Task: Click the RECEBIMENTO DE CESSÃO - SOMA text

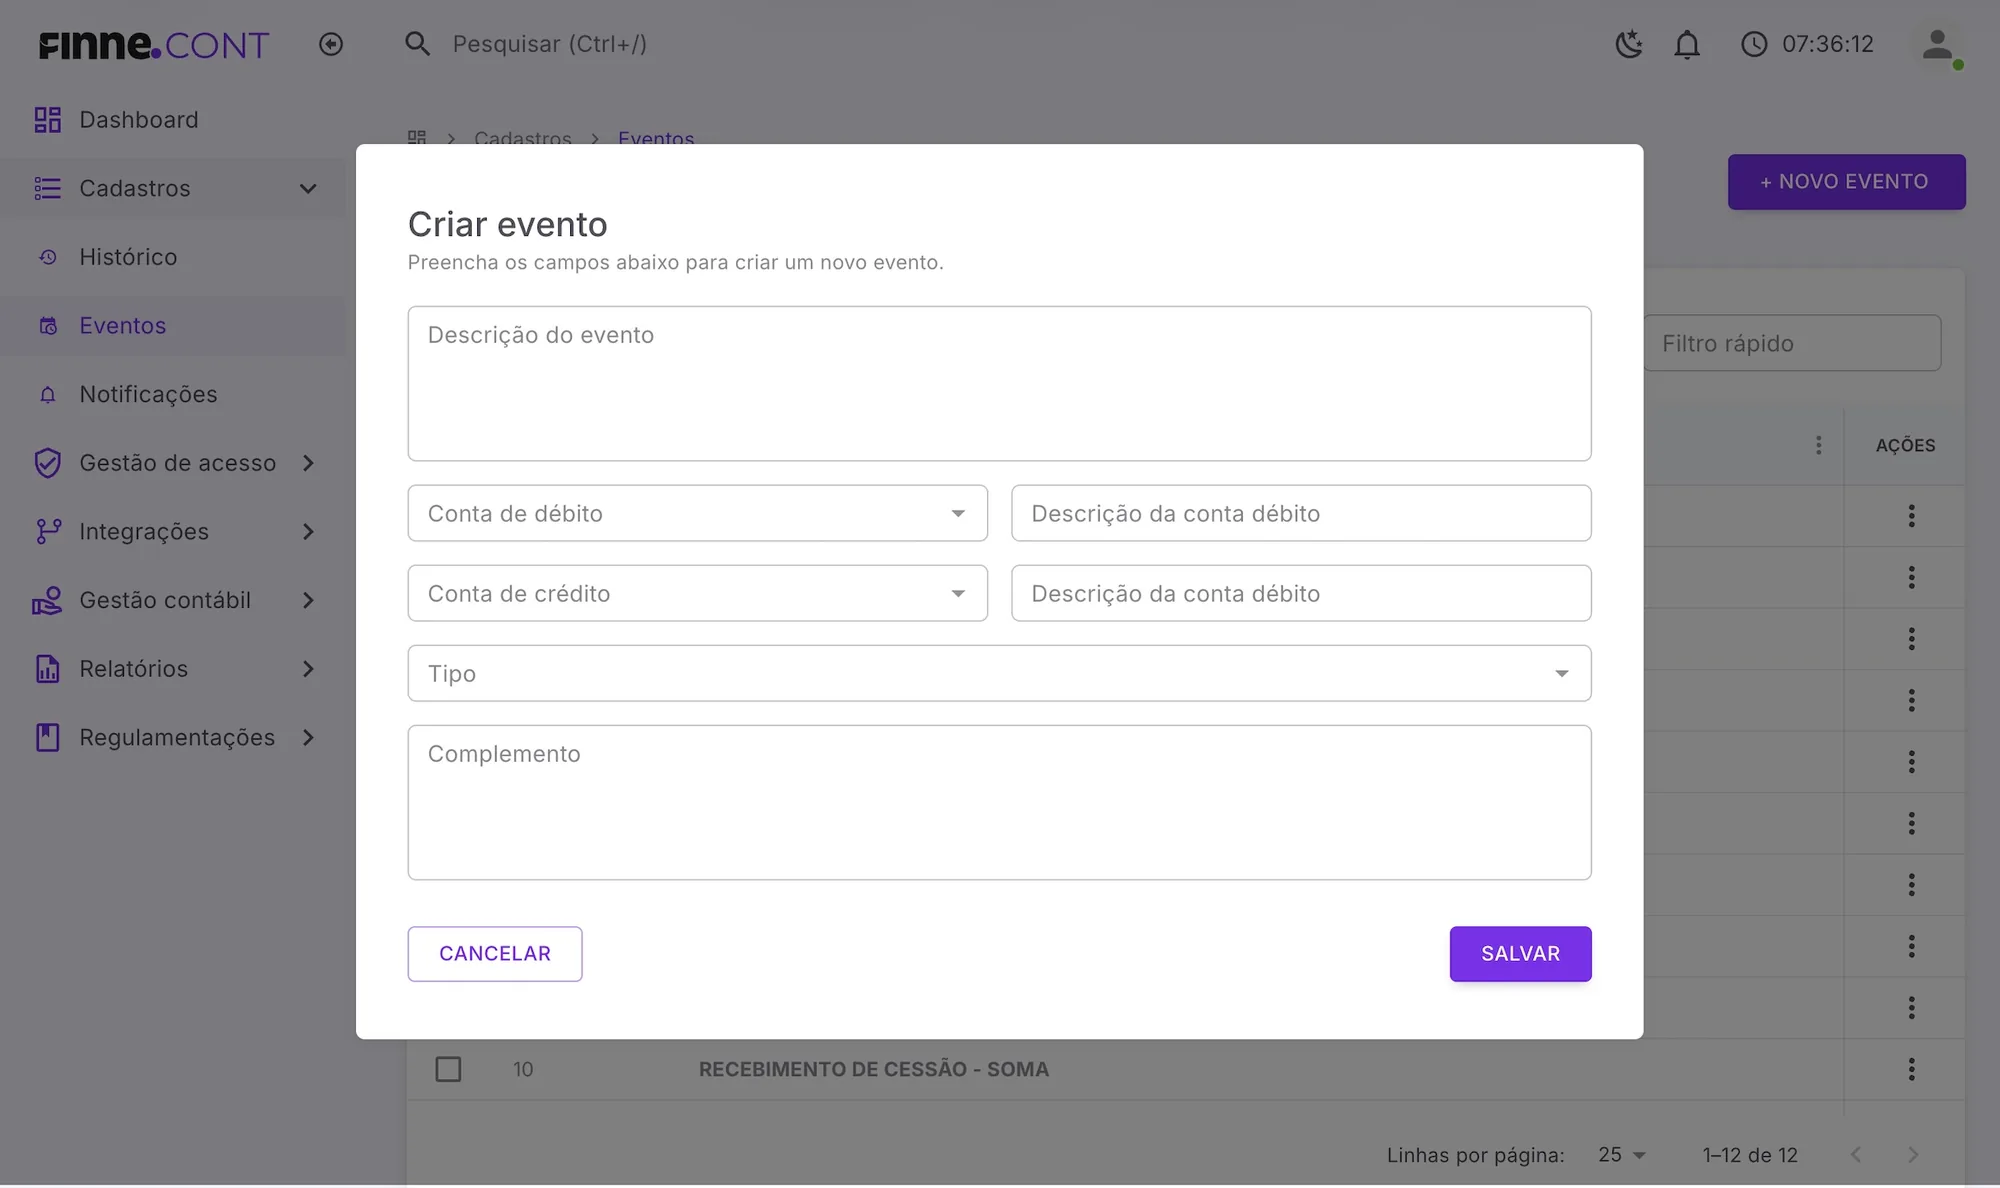Action: point(873,1069)
